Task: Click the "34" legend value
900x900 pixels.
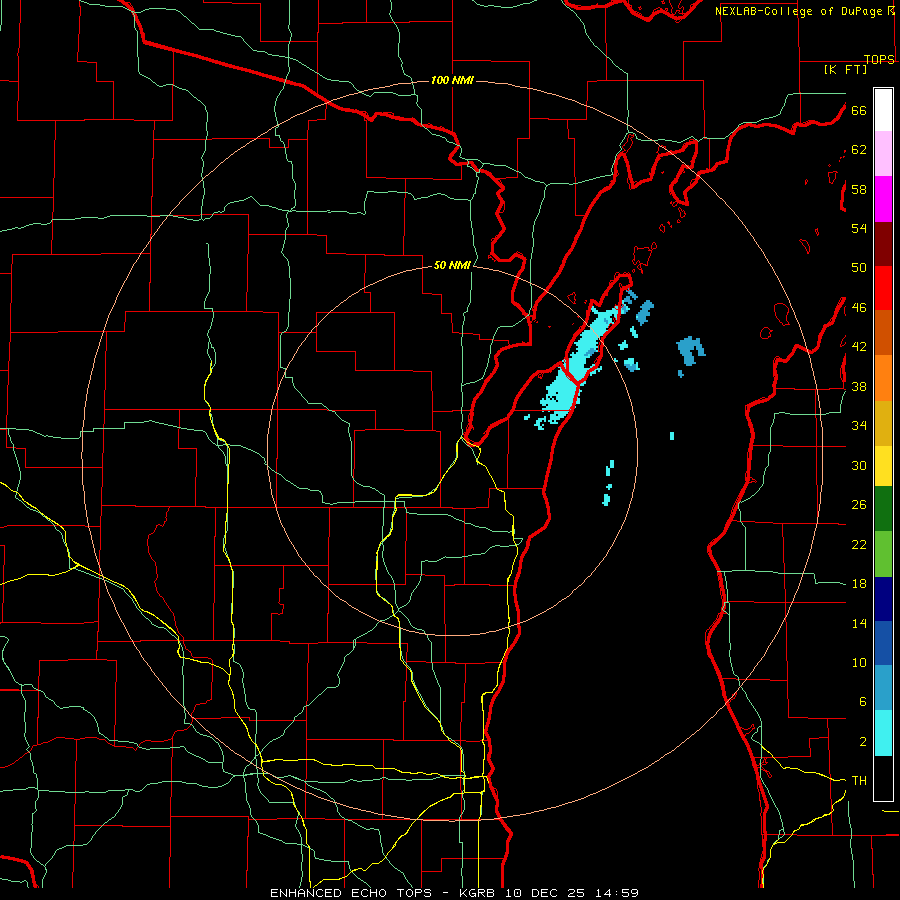Action: (859, 426)
